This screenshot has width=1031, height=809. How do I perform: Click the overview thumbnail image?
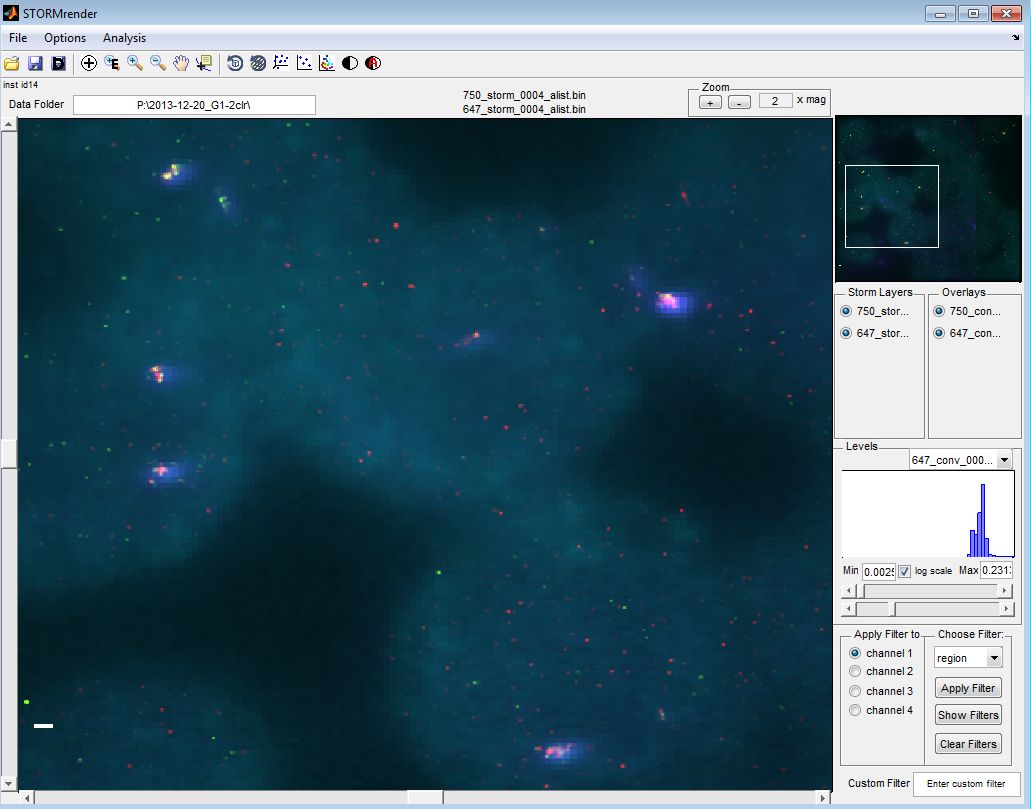click(x=928, y=199)
